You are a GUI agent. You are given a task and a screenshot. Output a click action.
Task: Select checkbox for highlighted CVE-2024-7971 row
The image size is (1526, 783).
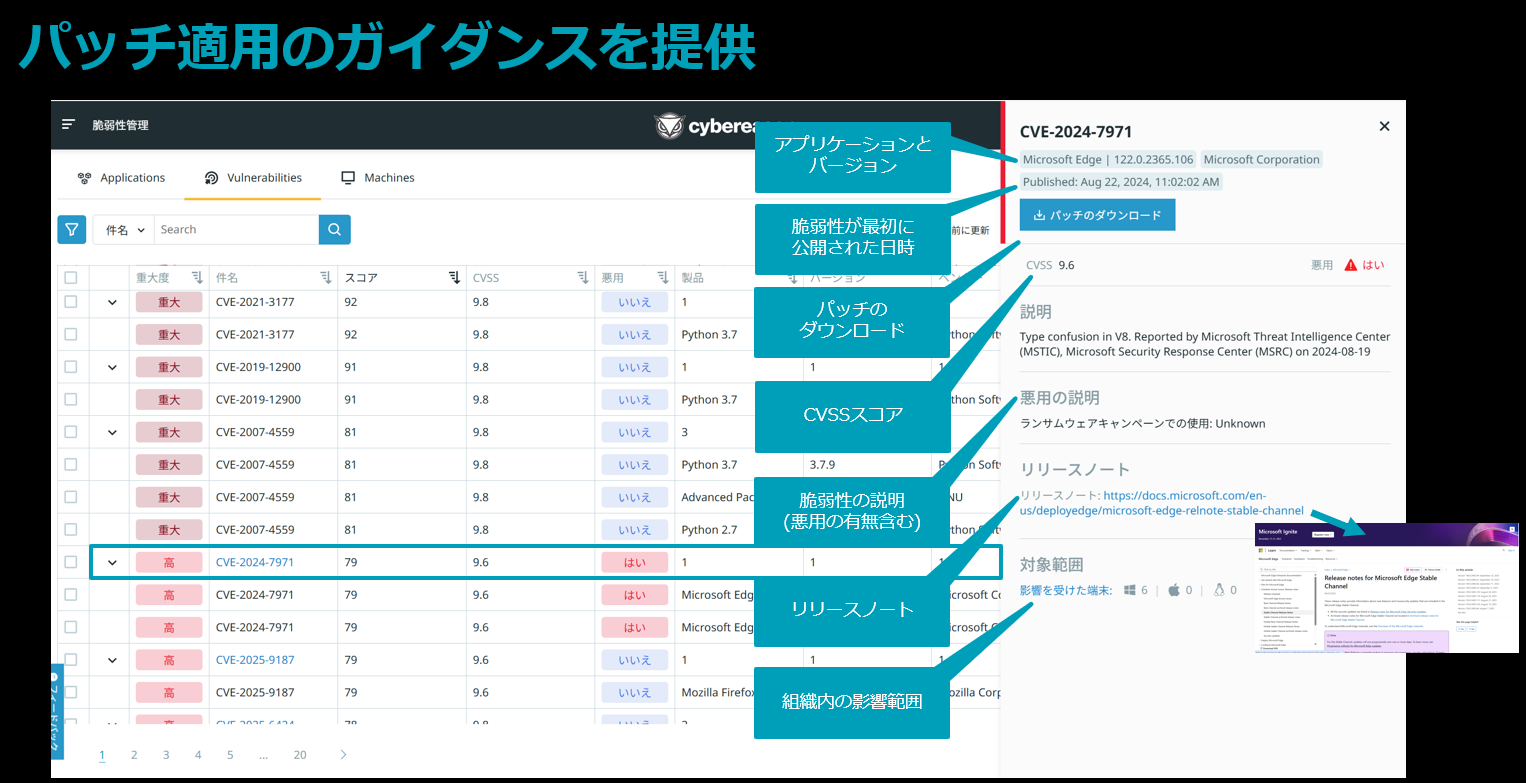tap(71, 562)
